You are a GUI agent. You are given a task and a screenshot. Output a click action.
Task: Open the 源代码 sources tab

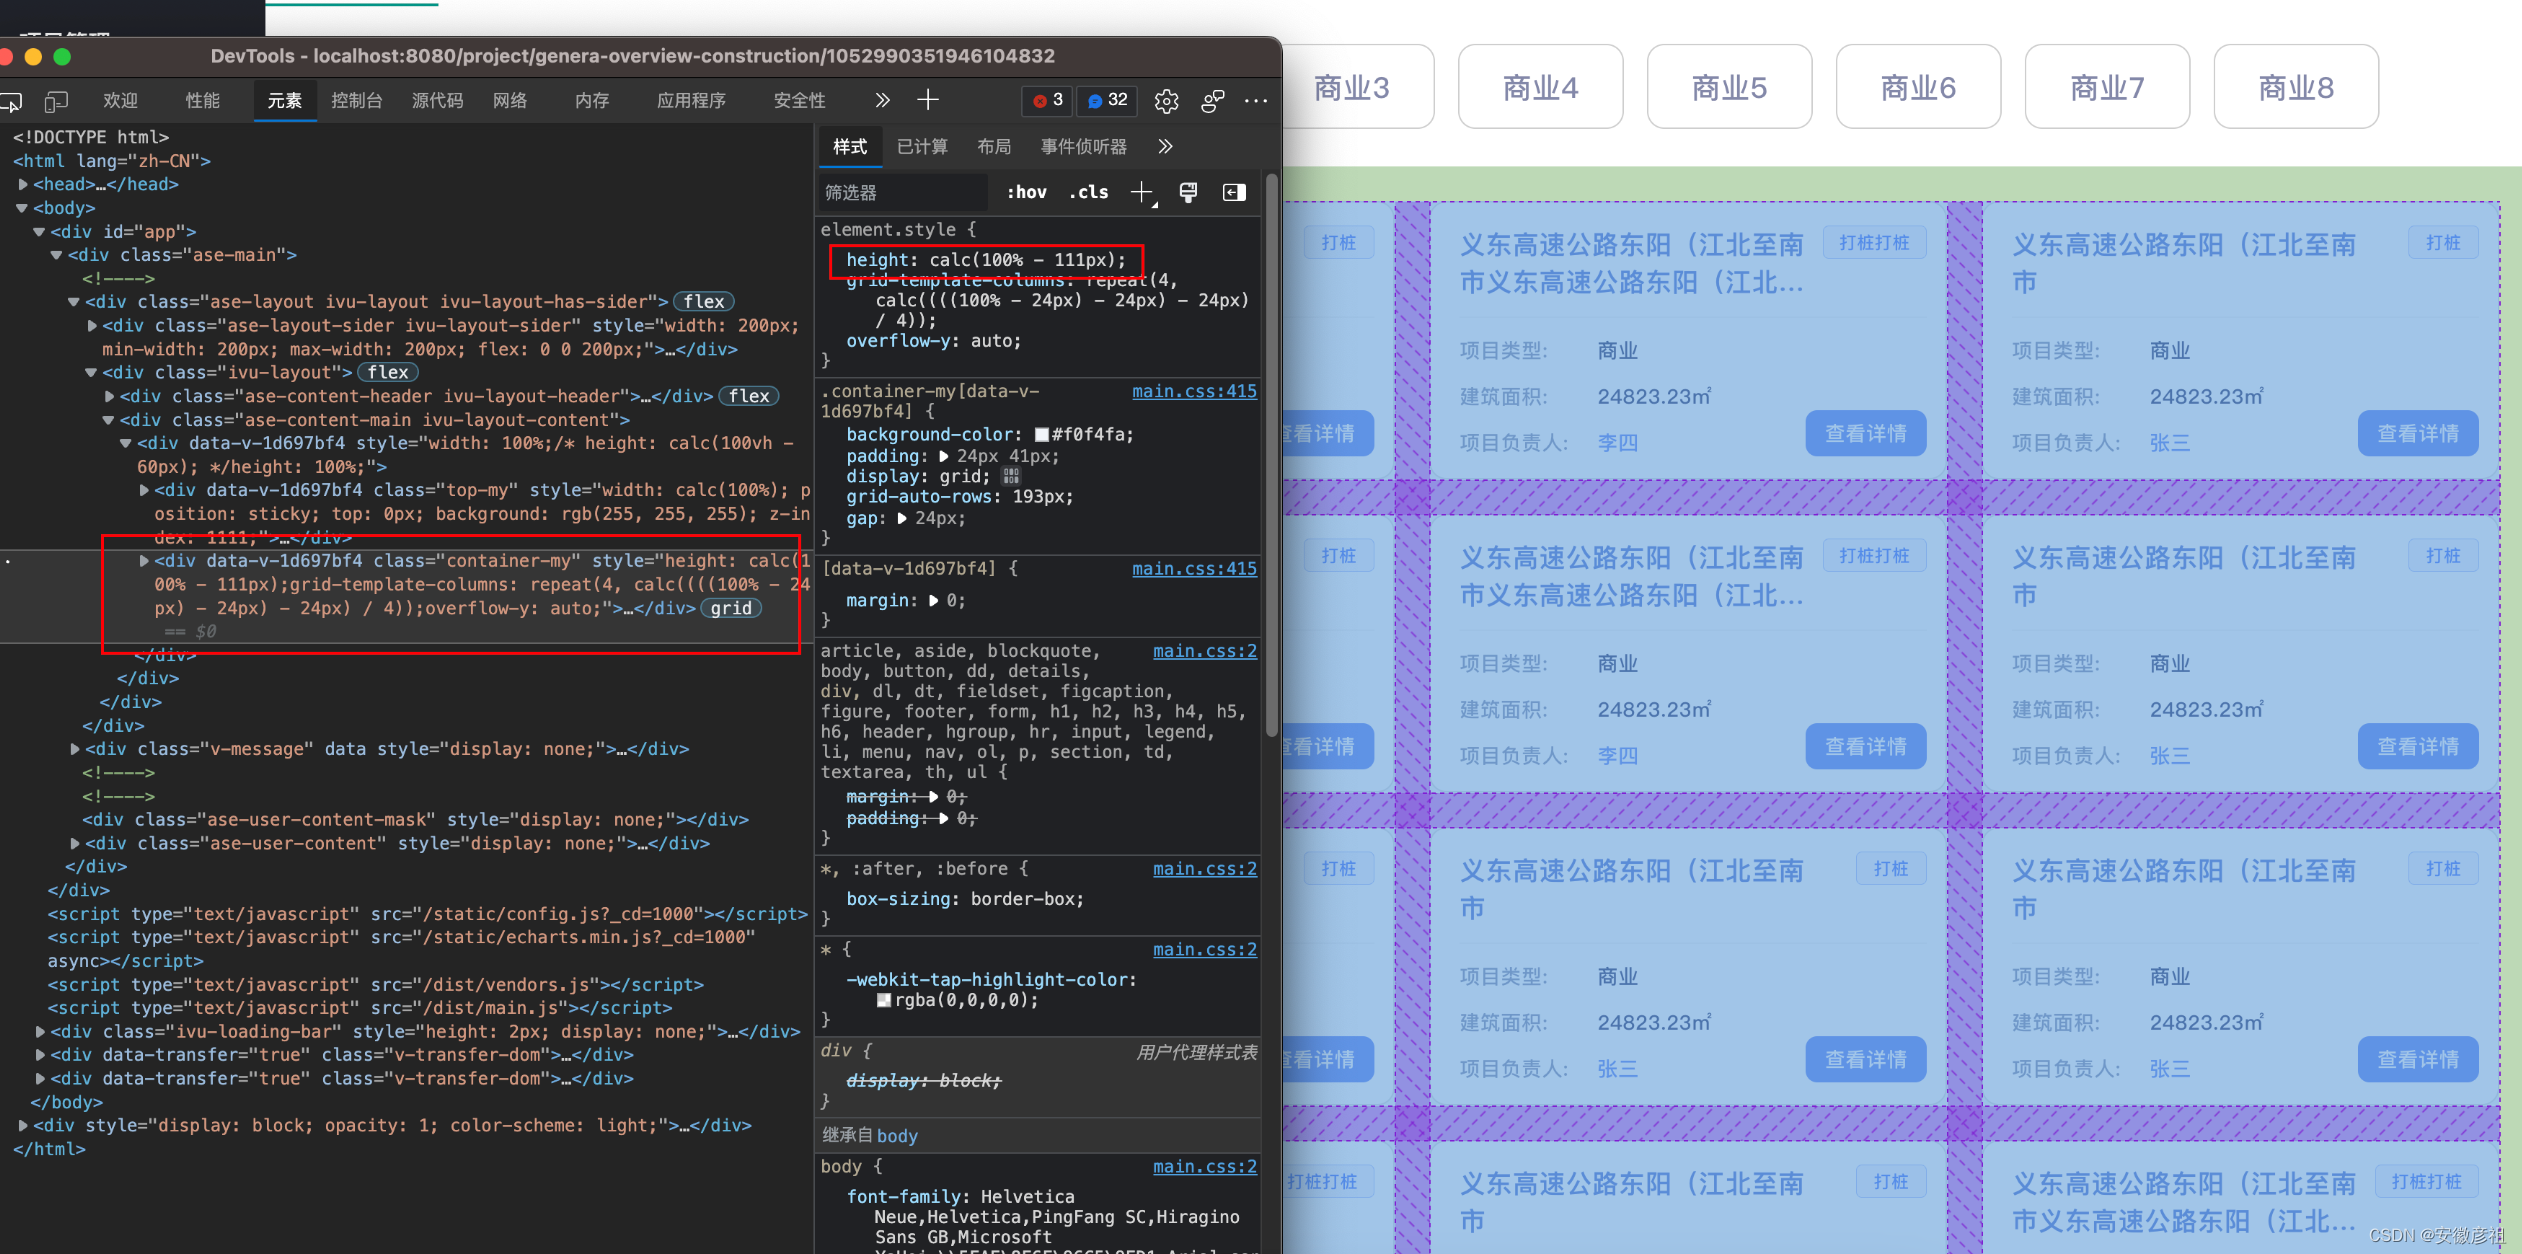pos(438,101)
